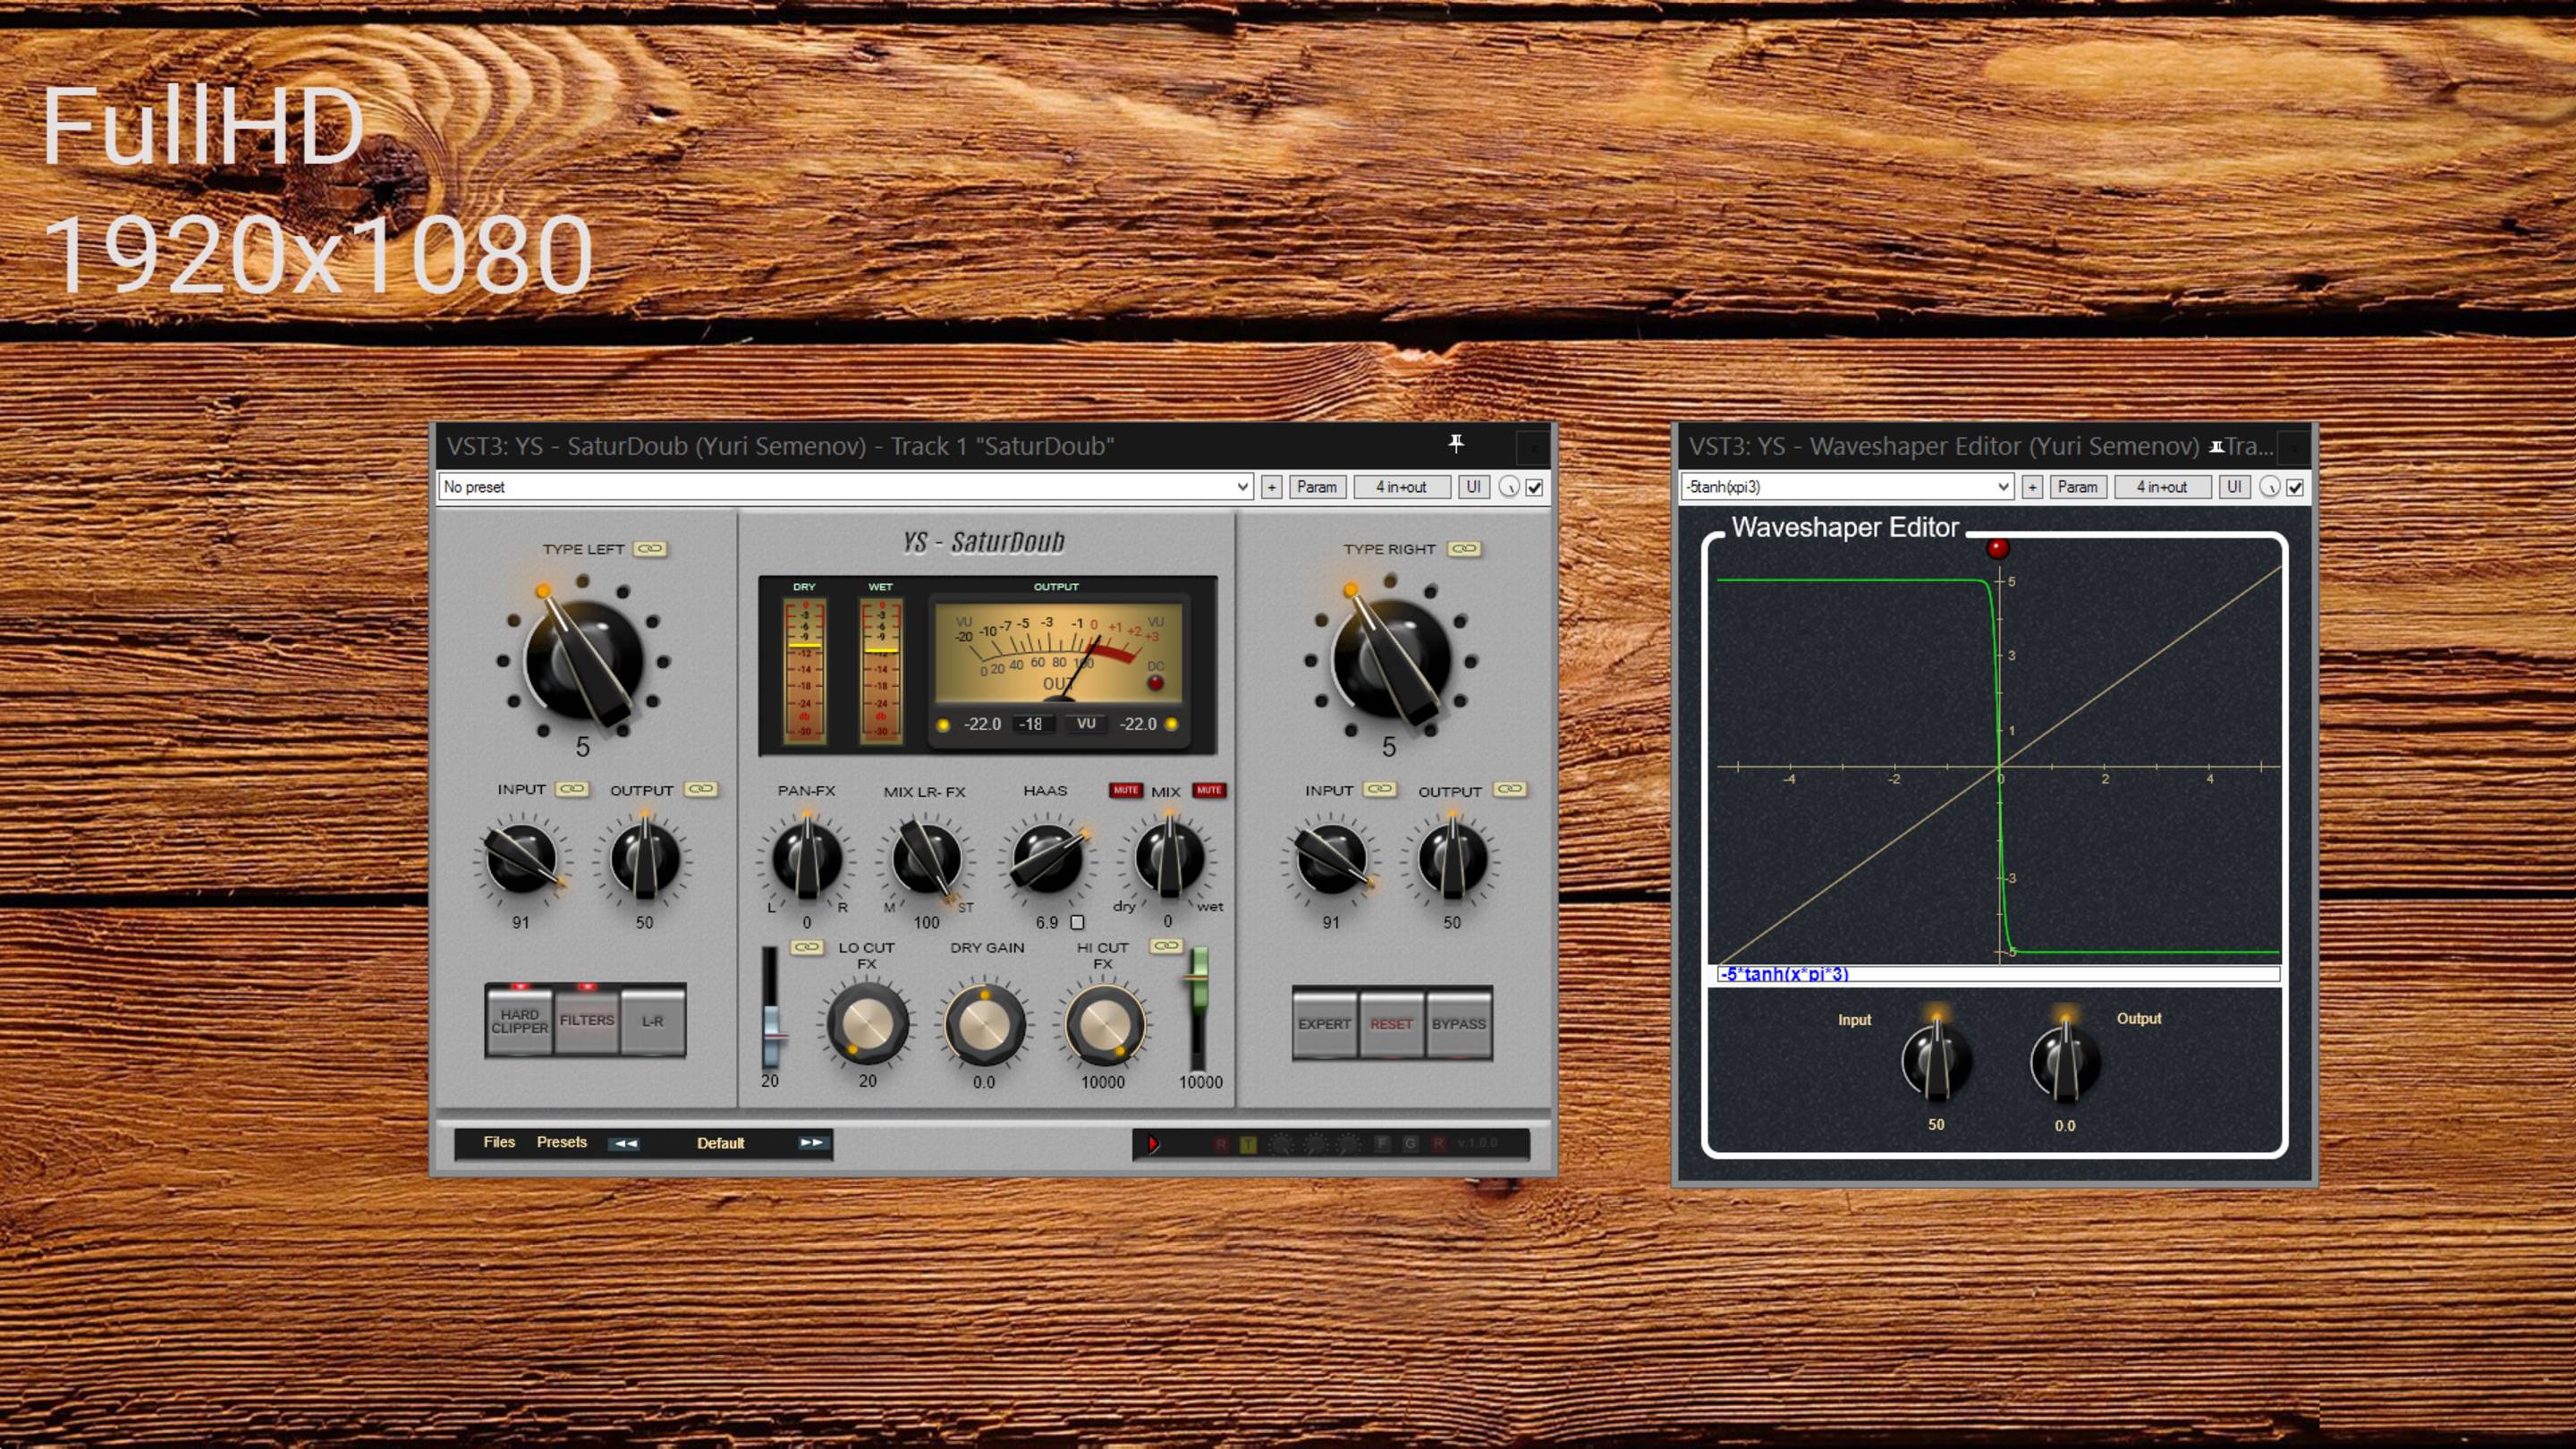Open the Presets menu in SaturDoub
2576x1449 pixels.
(562, 1142)
